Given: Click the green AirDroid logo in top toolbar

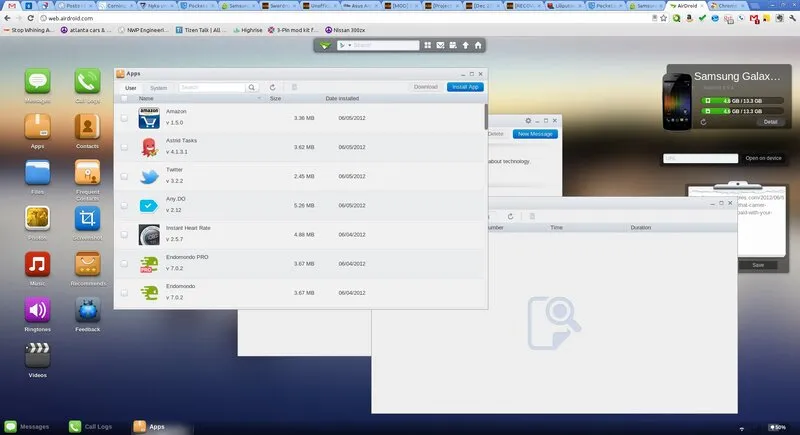Looking at the screenshot, I should (x=325, y=45).
